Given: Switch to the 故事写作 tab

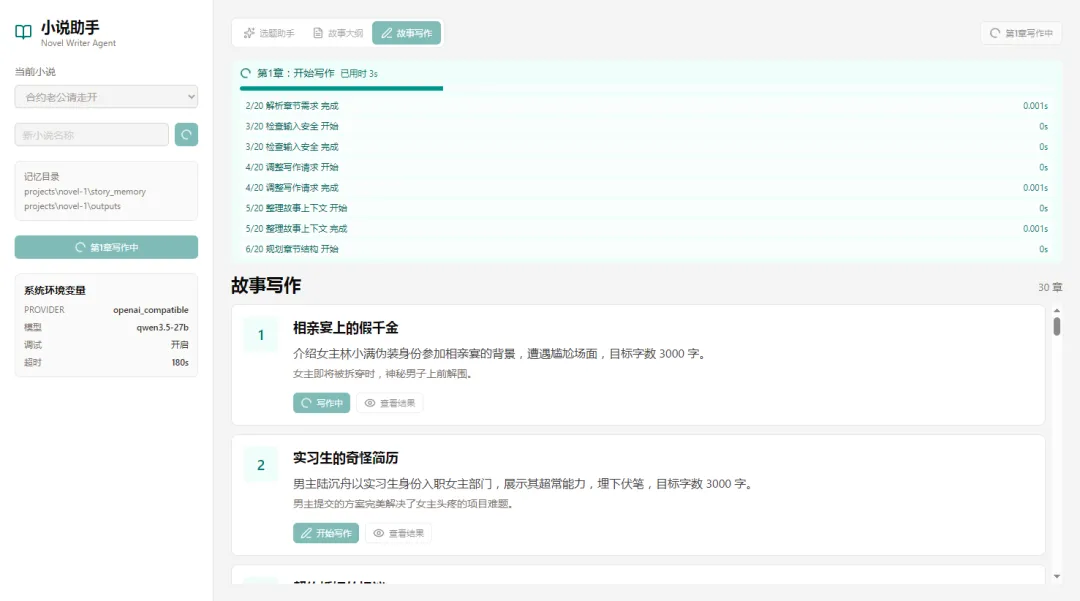Looking at the screenshot, I should tap(406, 33).
